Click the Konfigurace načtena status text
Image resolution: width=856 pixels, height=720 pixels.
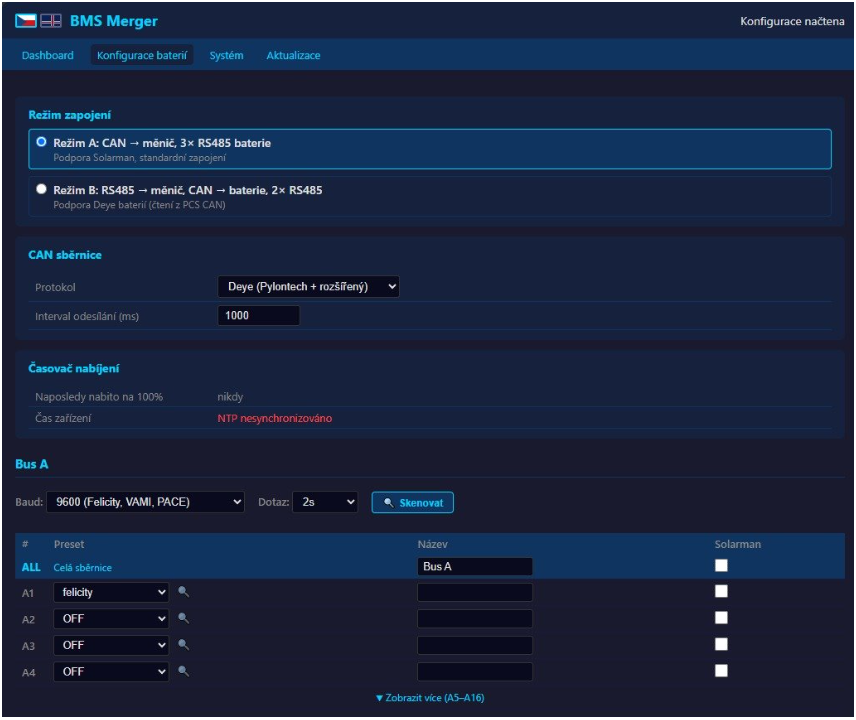(792, 21)
